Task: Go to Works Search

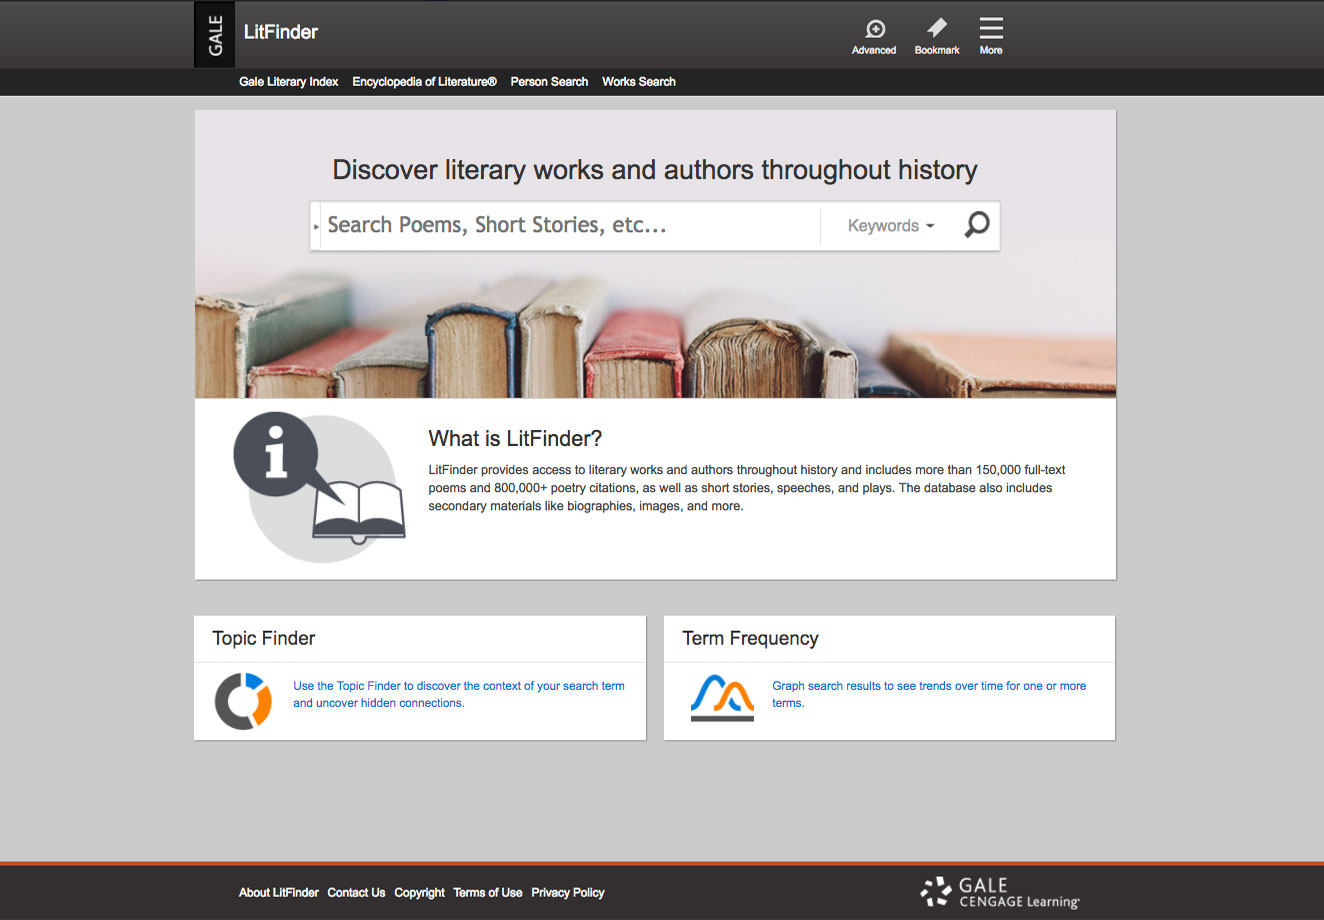Action: [639, 82]
